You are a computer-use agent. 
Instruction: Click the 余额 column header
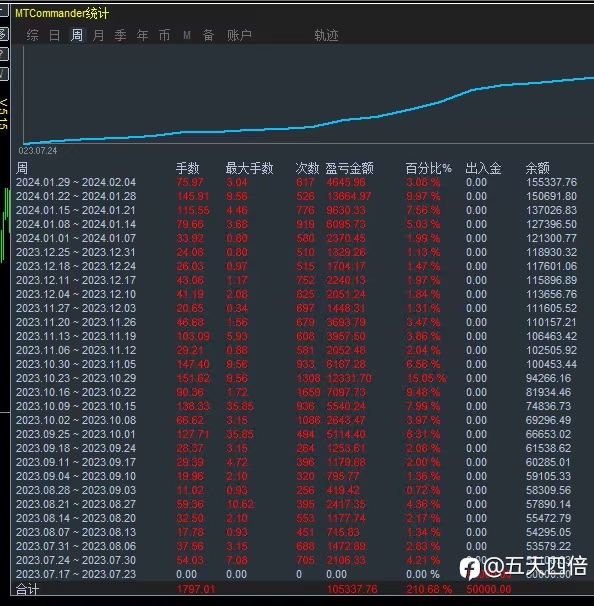[x=538, y=168]
